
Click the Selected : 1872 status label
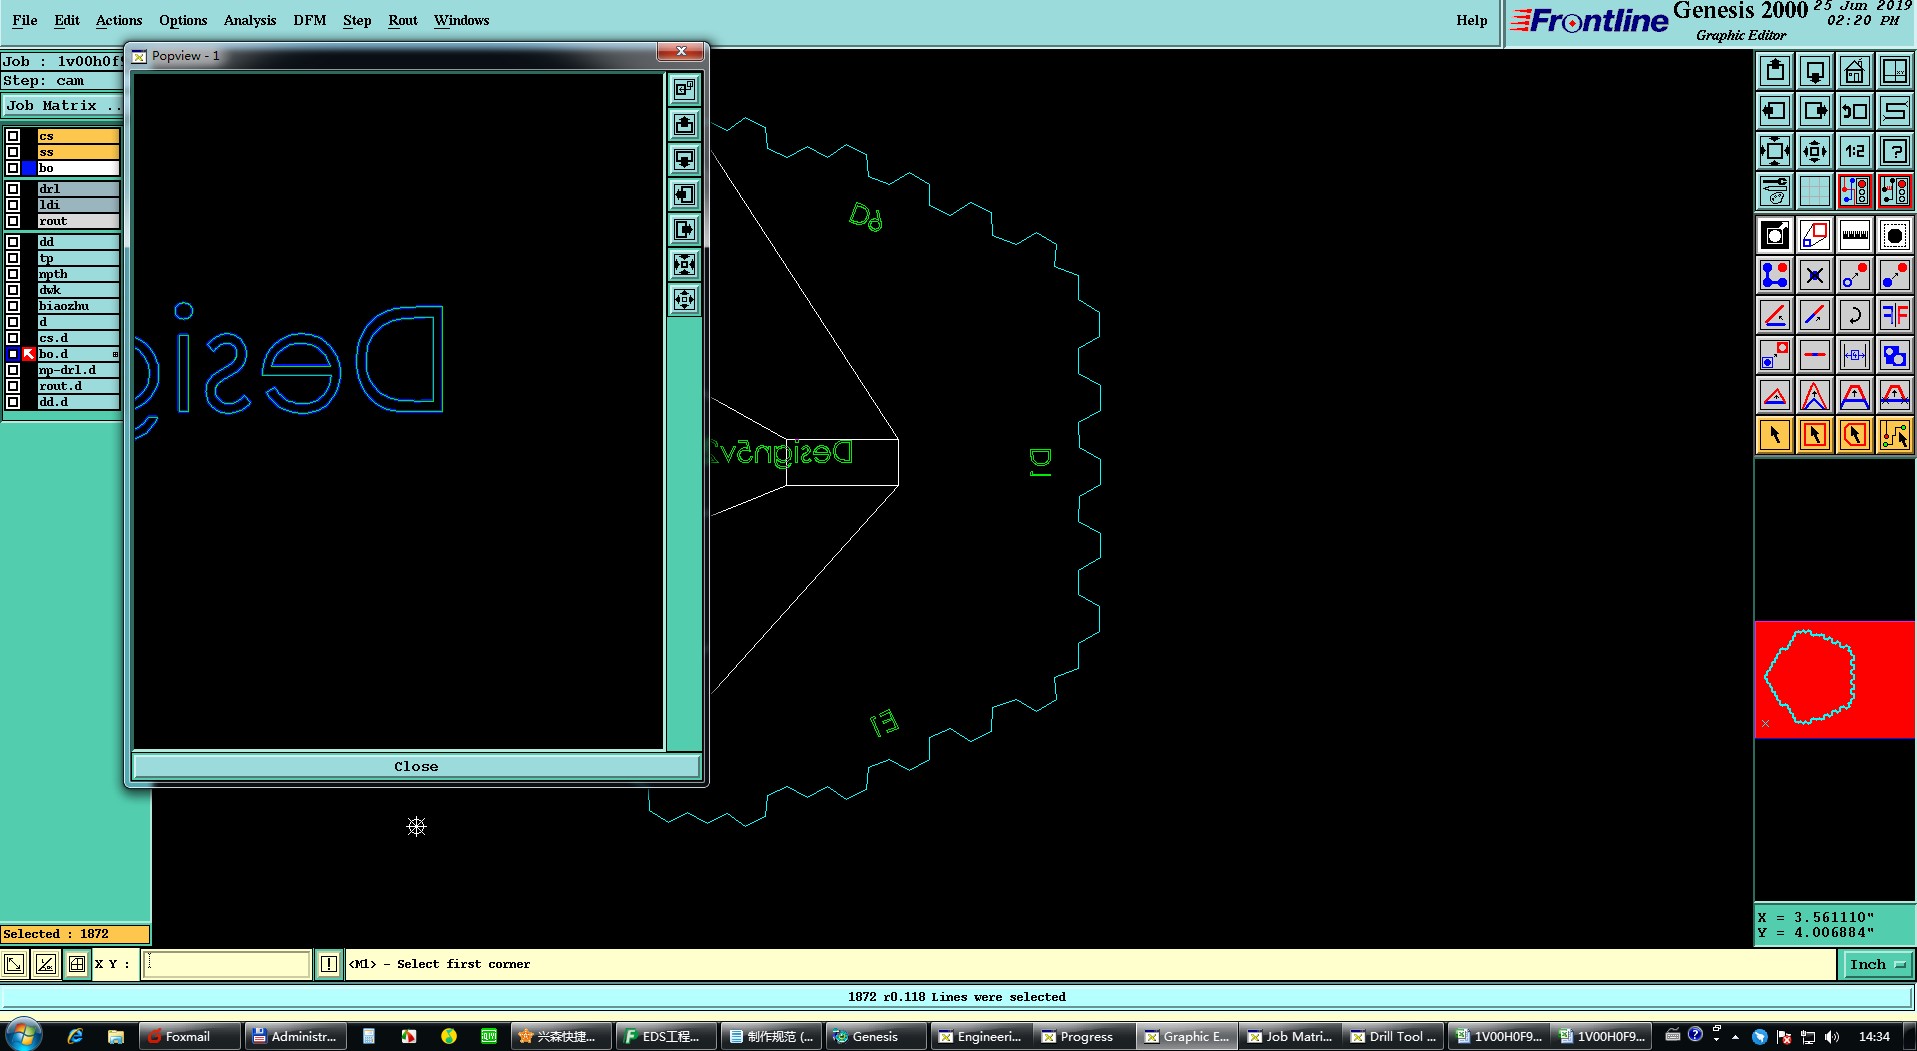point(75,934)
